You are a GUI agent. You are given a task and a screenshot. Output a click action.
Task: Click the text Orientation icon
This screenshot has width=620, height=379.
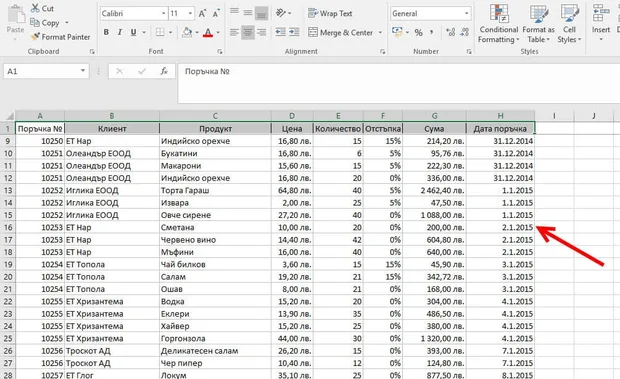(281, 13)
